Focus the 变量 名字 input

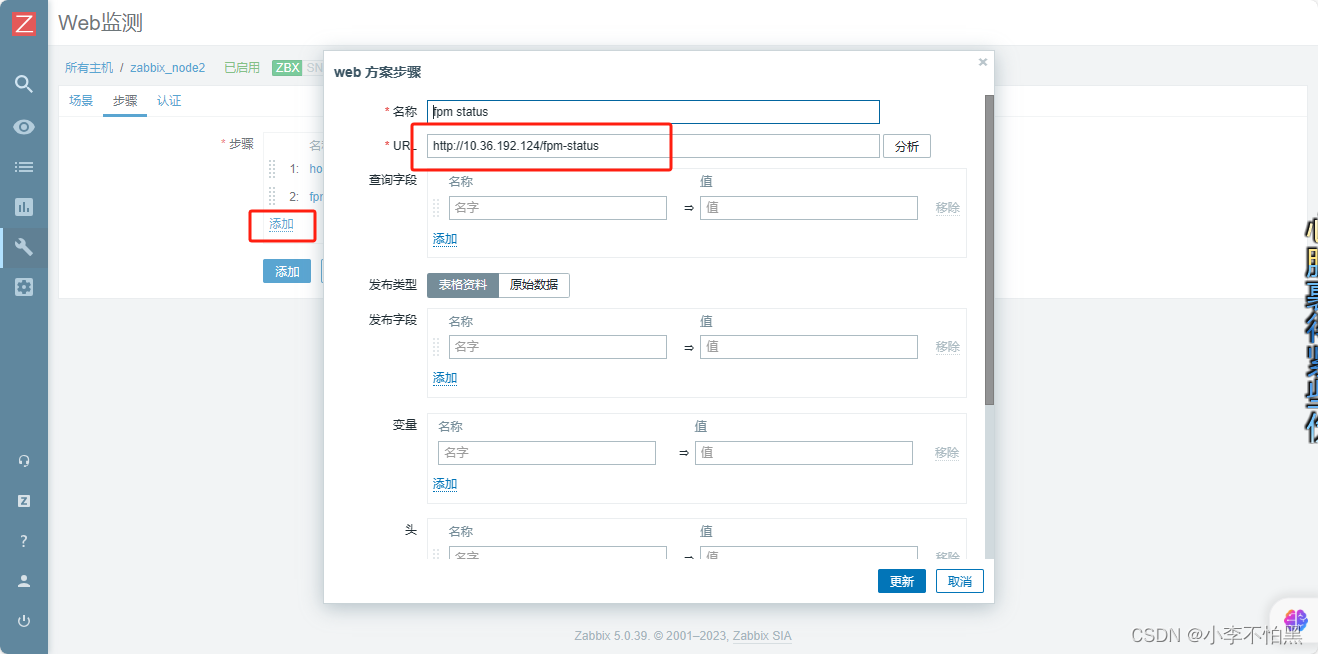pos(547,453)
